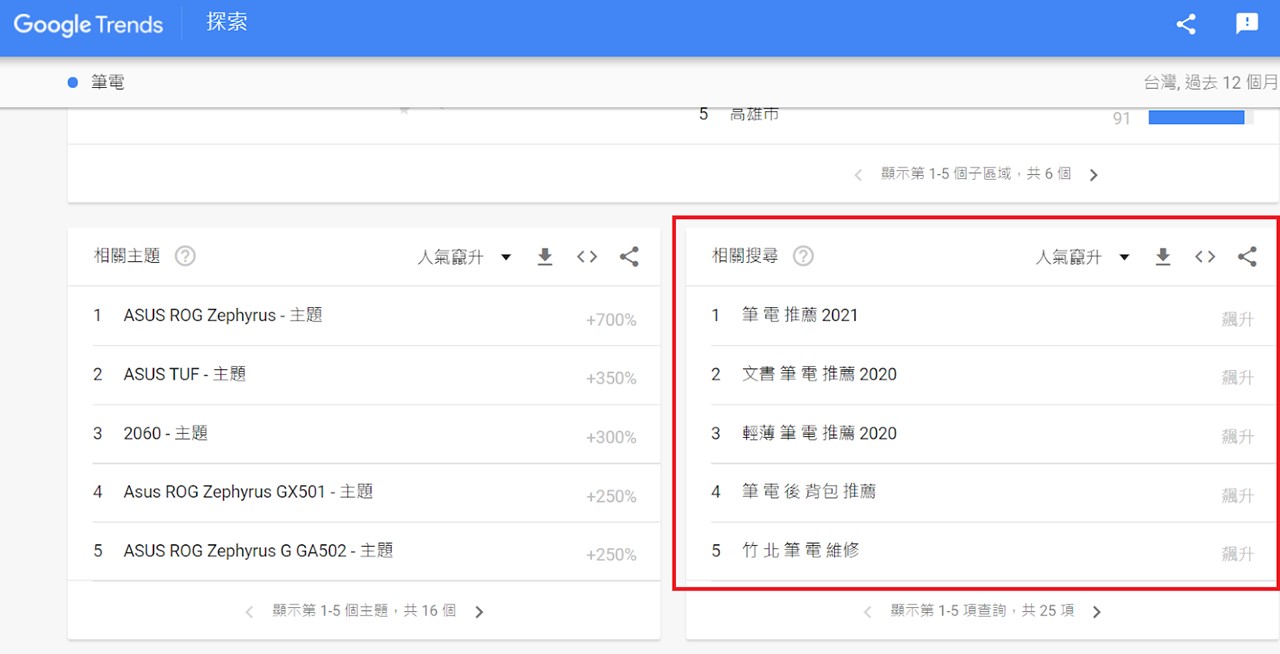Click the +700% value for ASUS ROG Zephyrus
This screenshot has width=1280, height=654.
611,320
